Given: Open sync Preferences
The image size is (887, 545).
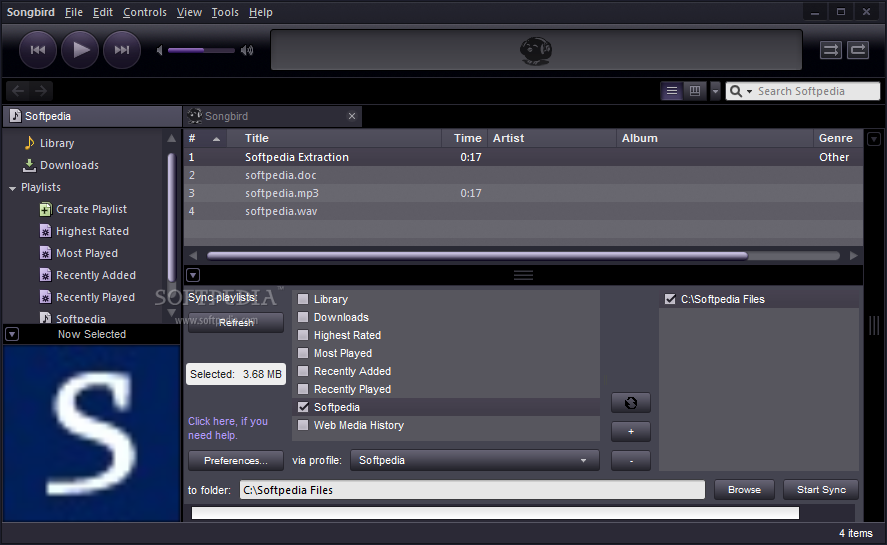Looking at the screenshot, I should point(236,461).
